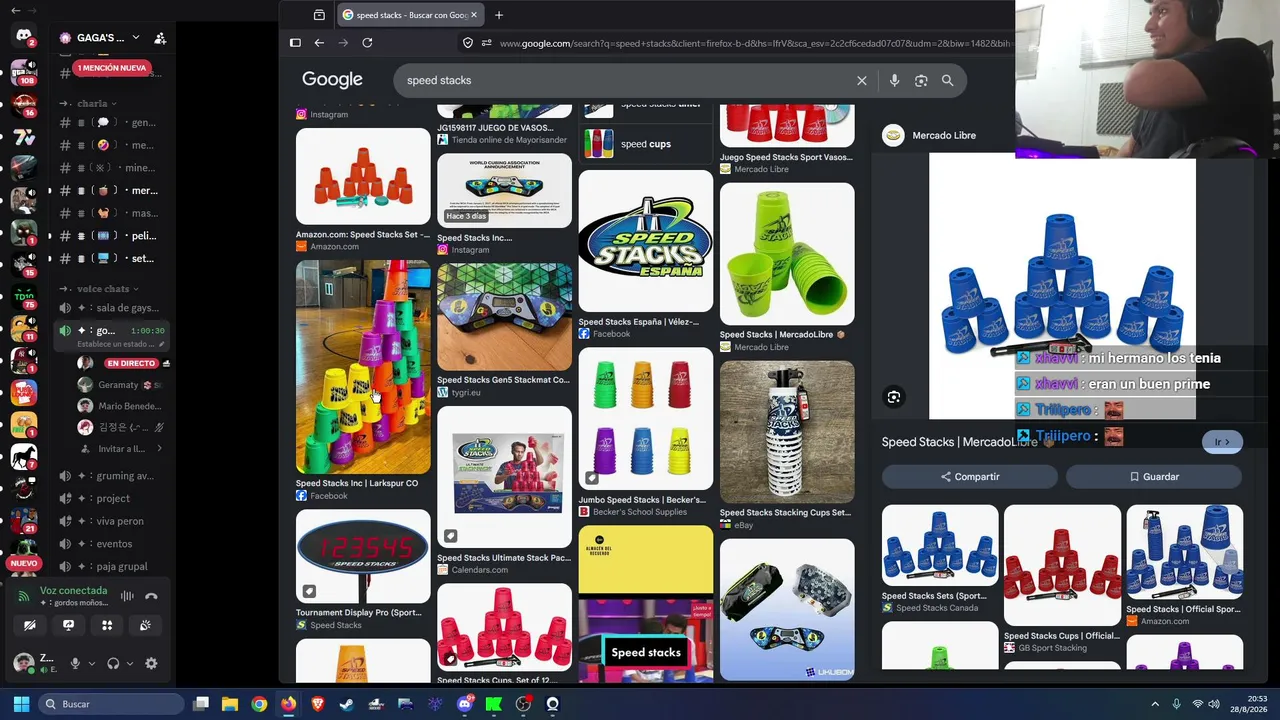Expand Windows system tray hidden icons
This screenshot has height=720, width=1280.
coord(1155,704)
